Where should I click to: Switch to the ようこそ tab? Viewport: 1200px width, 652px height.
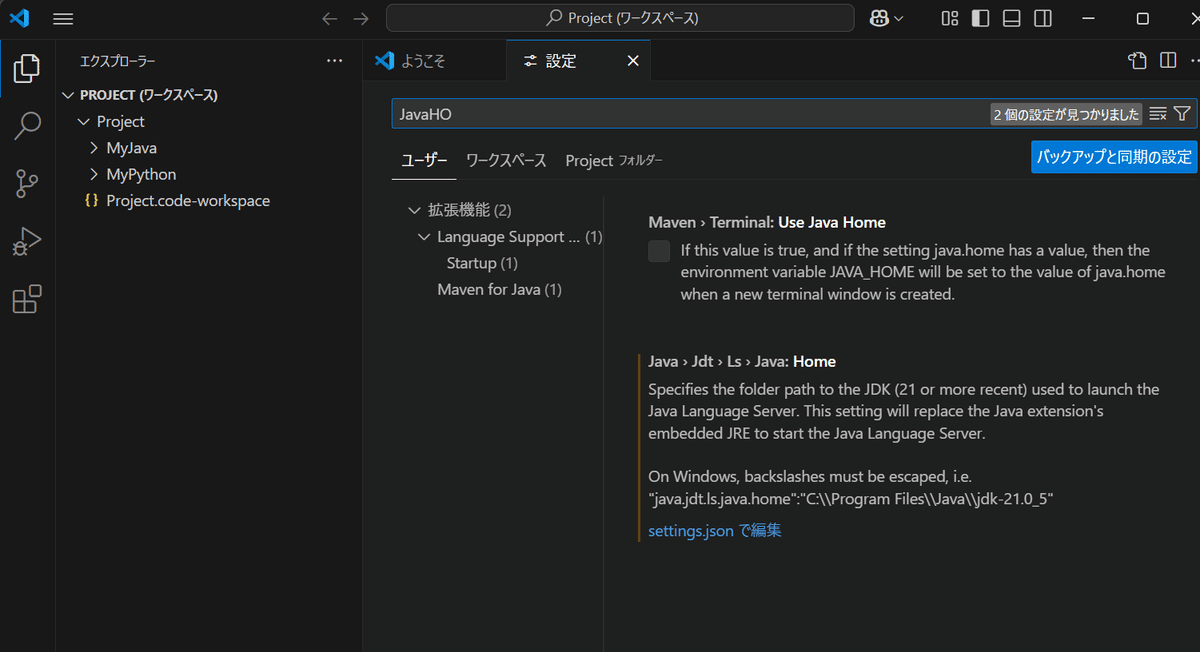point(434,61)
